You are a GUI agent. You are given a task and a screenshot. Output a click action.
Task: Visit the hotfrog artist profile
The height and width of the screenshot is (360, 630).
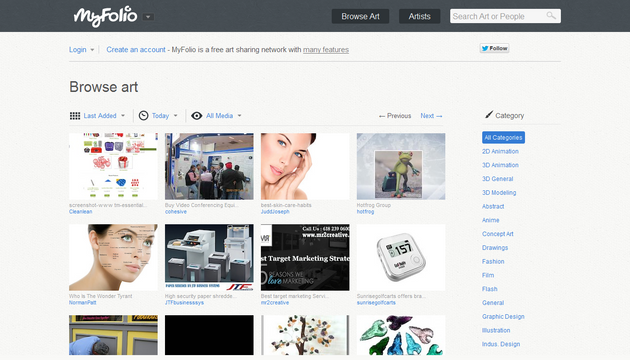click(365, 212)
